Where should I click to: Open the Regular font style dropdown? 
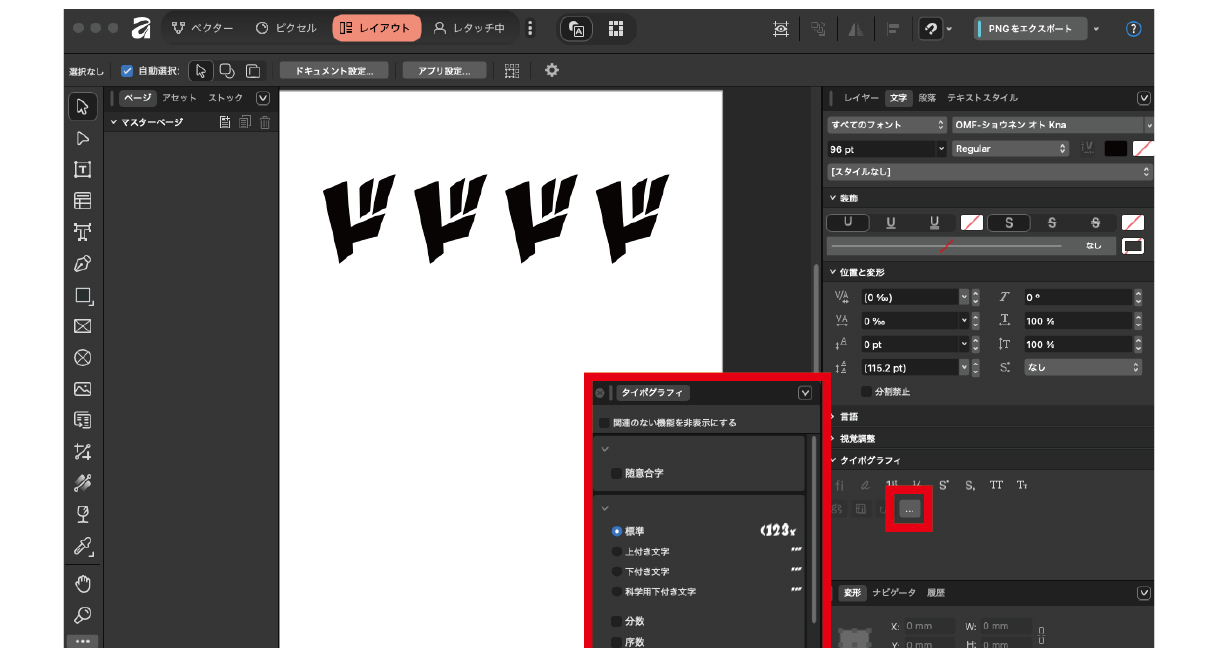[x=1010, y=148]
